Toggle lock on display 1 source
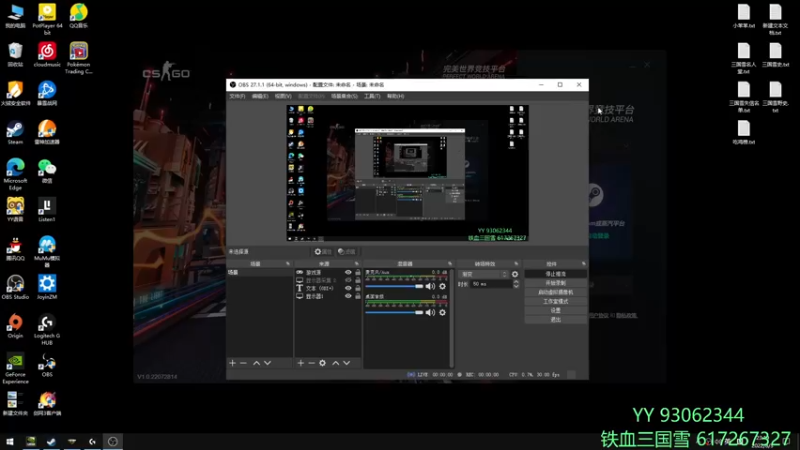The height and width of the screenshot is (450, 800). [x=358, y=296]
